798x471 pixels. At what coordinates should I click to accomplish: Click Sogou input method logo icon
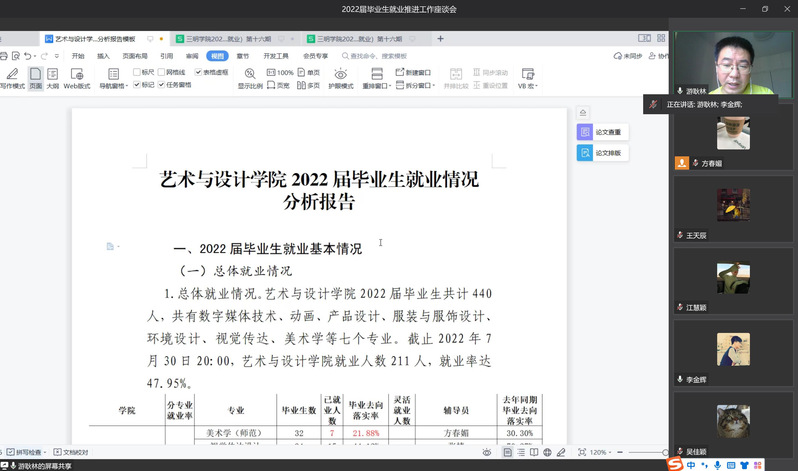pos(675,464)
